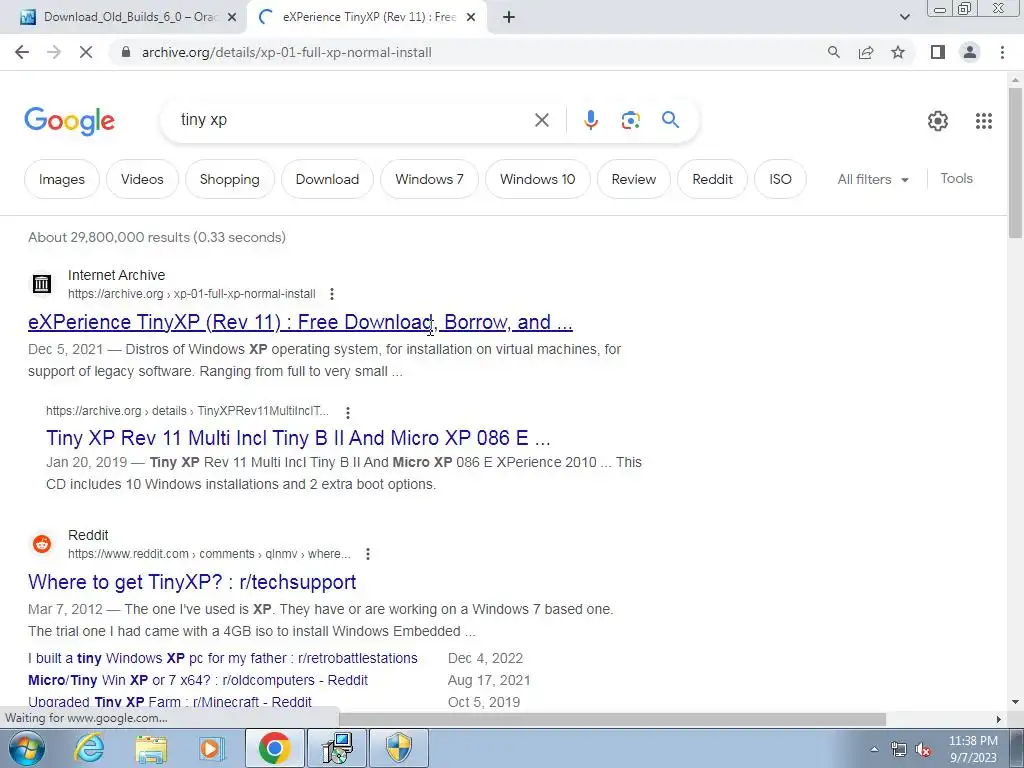Expand the All filters dropdown

pyautogui.click(x=873, y=179)
